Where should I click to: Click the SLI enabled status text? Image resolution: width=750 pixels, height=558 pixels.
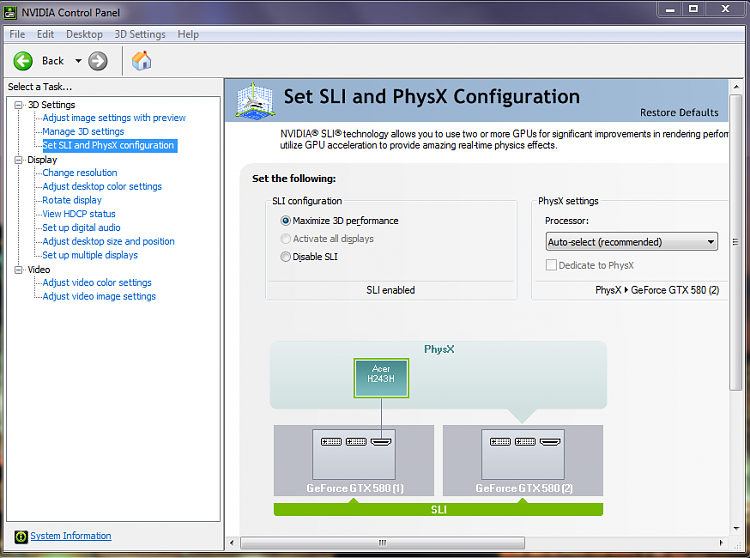(x=390, y=290)
